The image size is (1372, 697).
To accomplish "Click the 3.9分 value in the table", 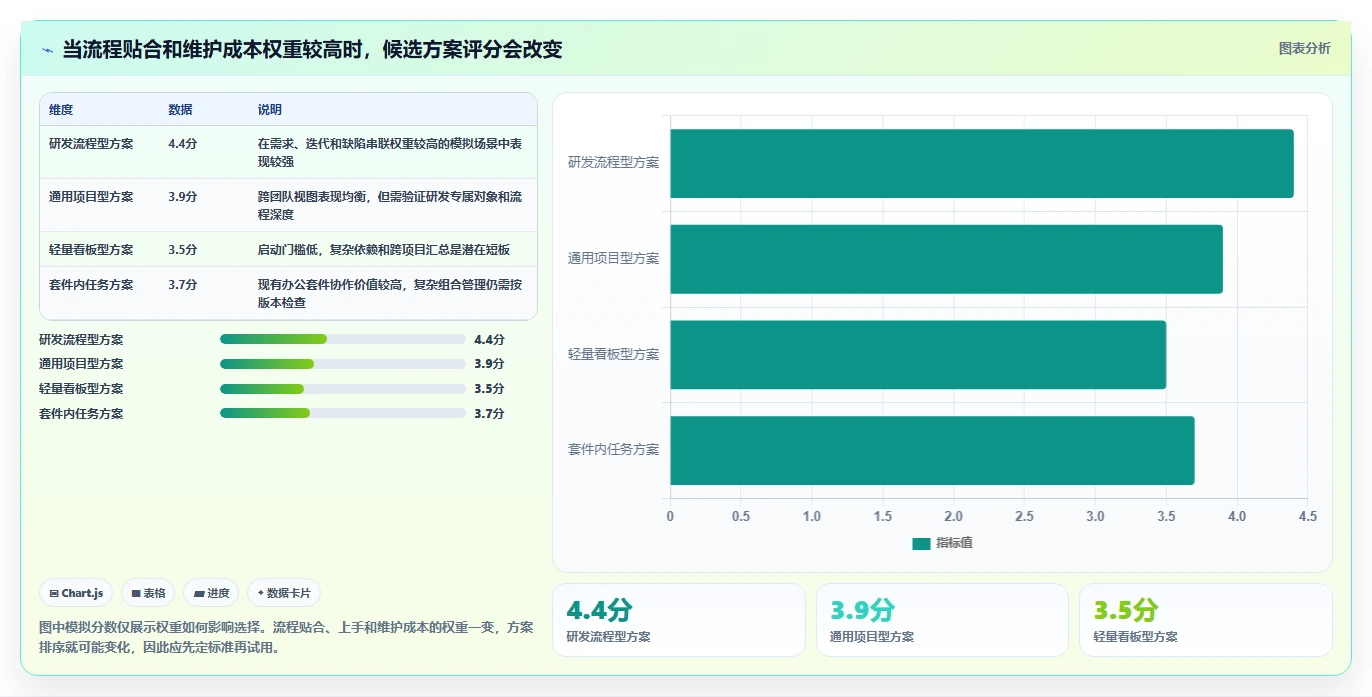I will (x=183, y=197).
